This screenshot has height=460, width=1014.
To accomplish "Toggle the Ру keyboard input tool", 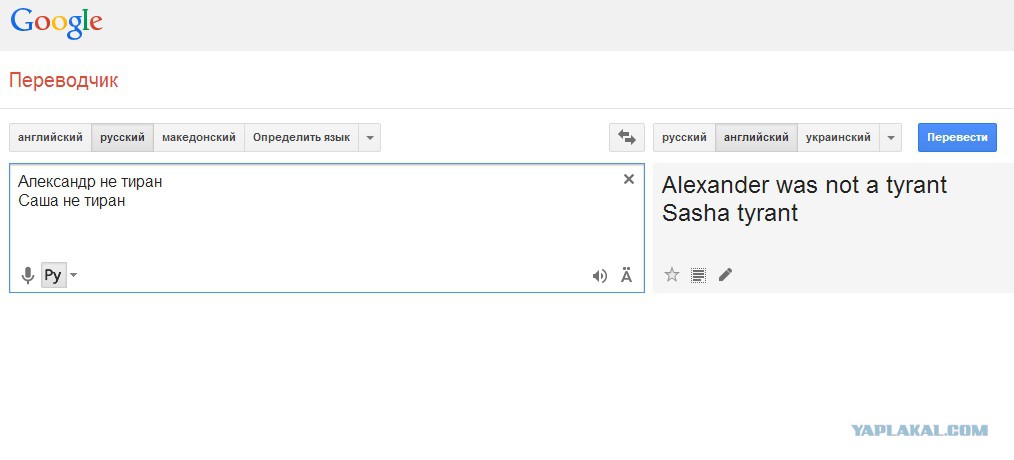I will (x=53, y=276).
